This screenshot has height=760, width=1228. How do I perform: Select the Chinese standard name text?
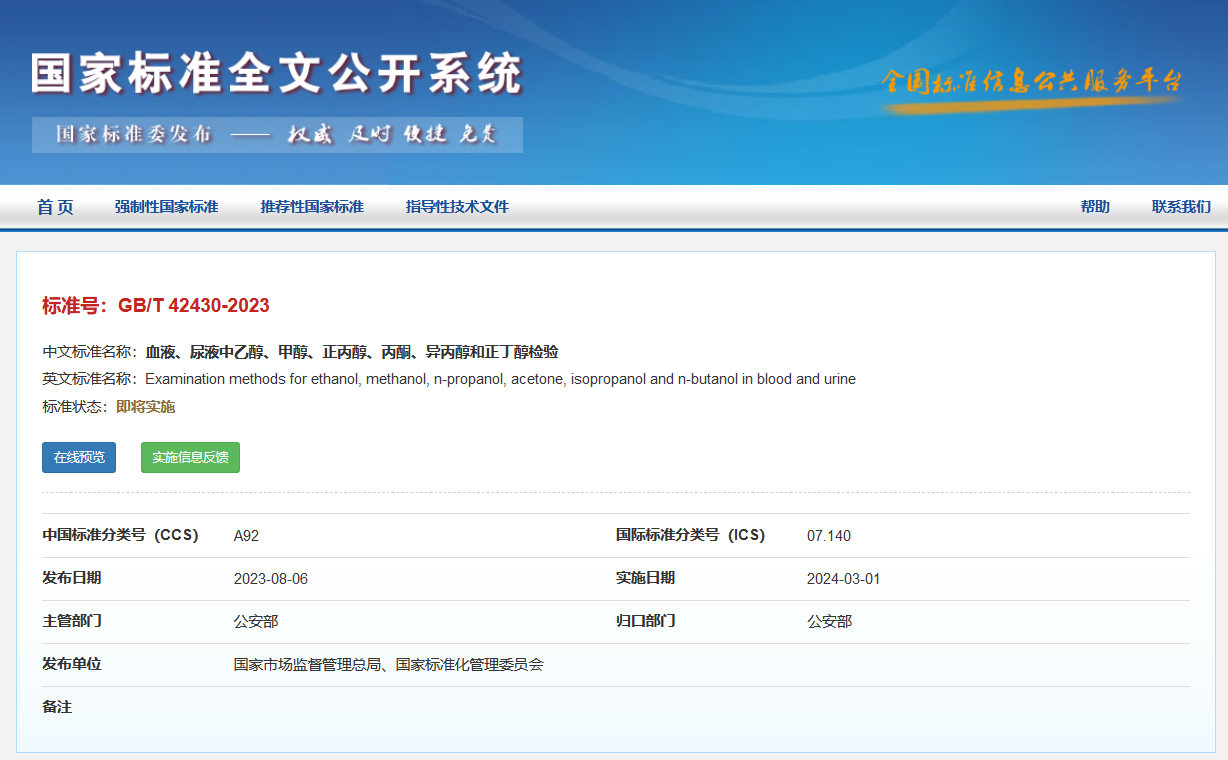pyautogui.click(x=352, y=352)
